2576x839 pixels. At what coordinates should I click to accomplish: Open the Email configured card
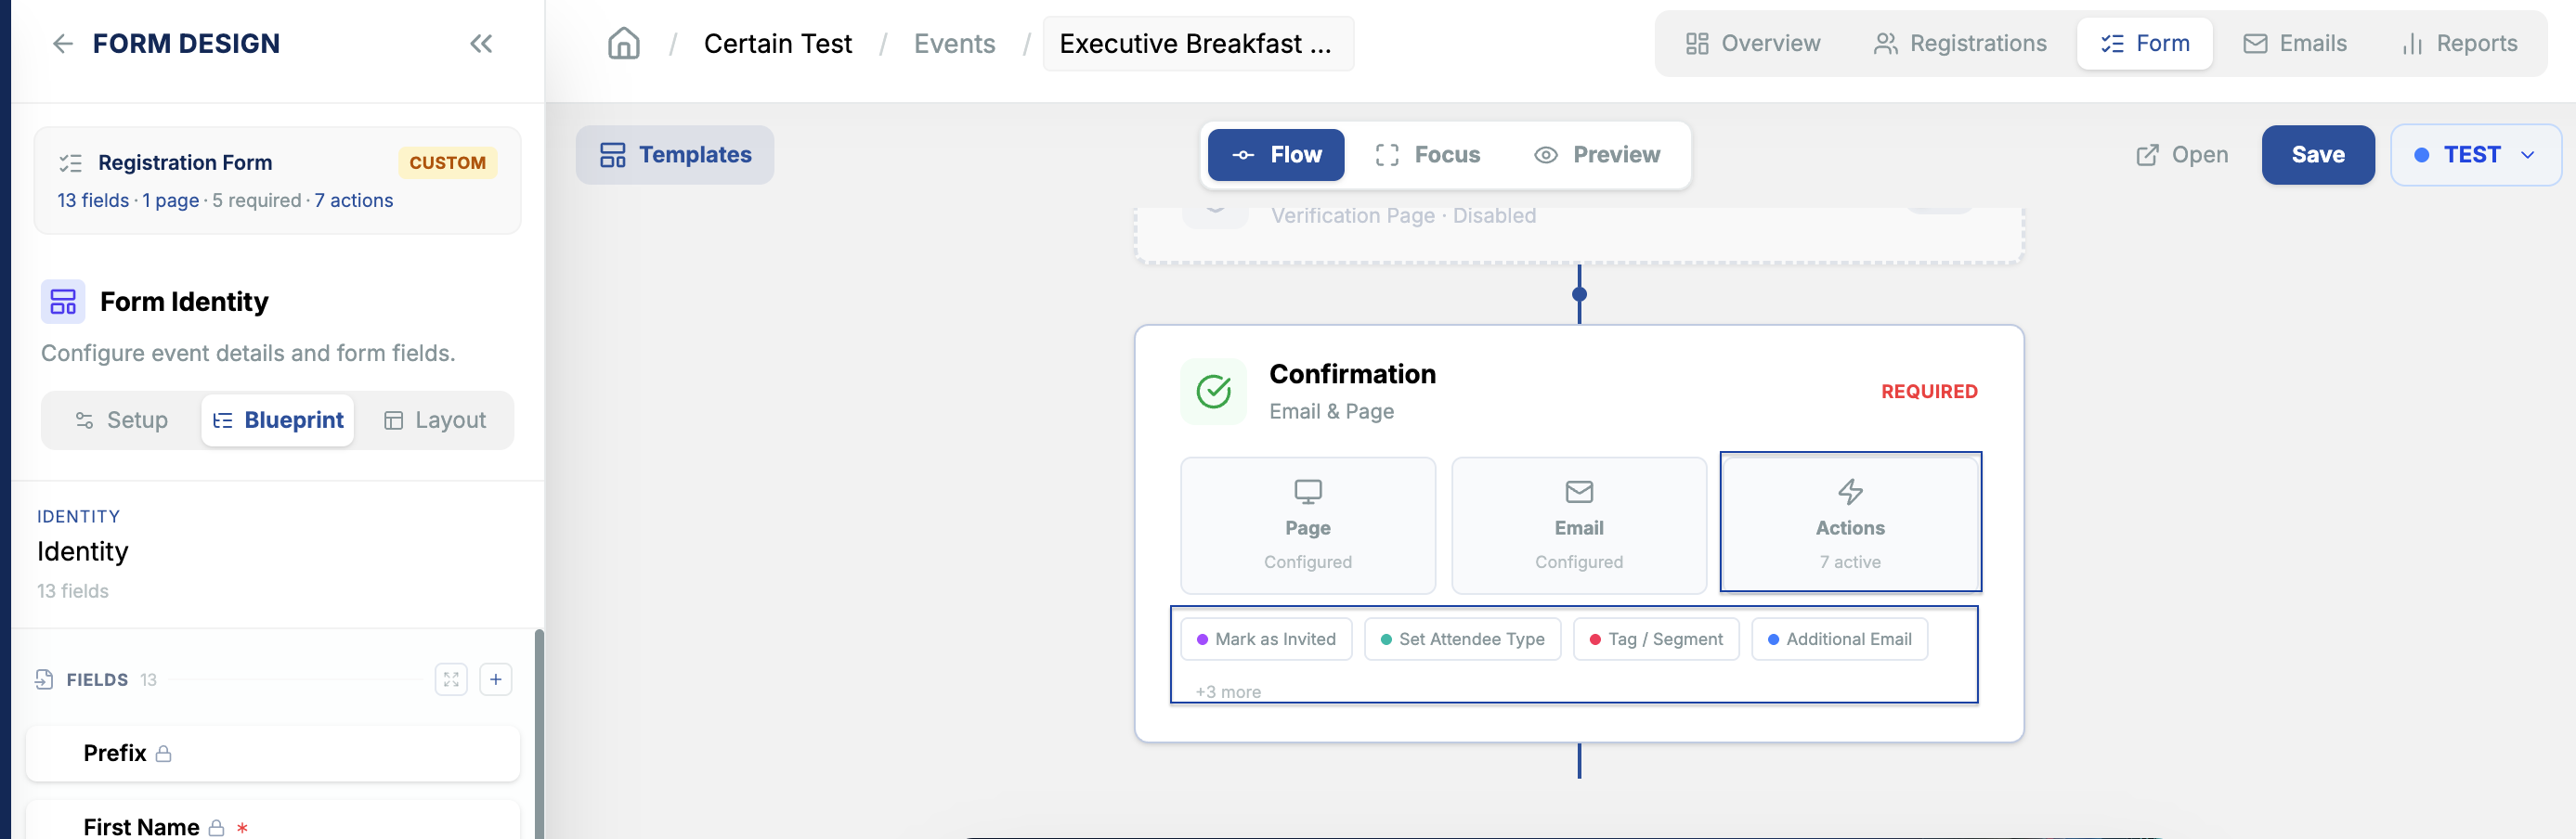click(x=1578, y=526)
